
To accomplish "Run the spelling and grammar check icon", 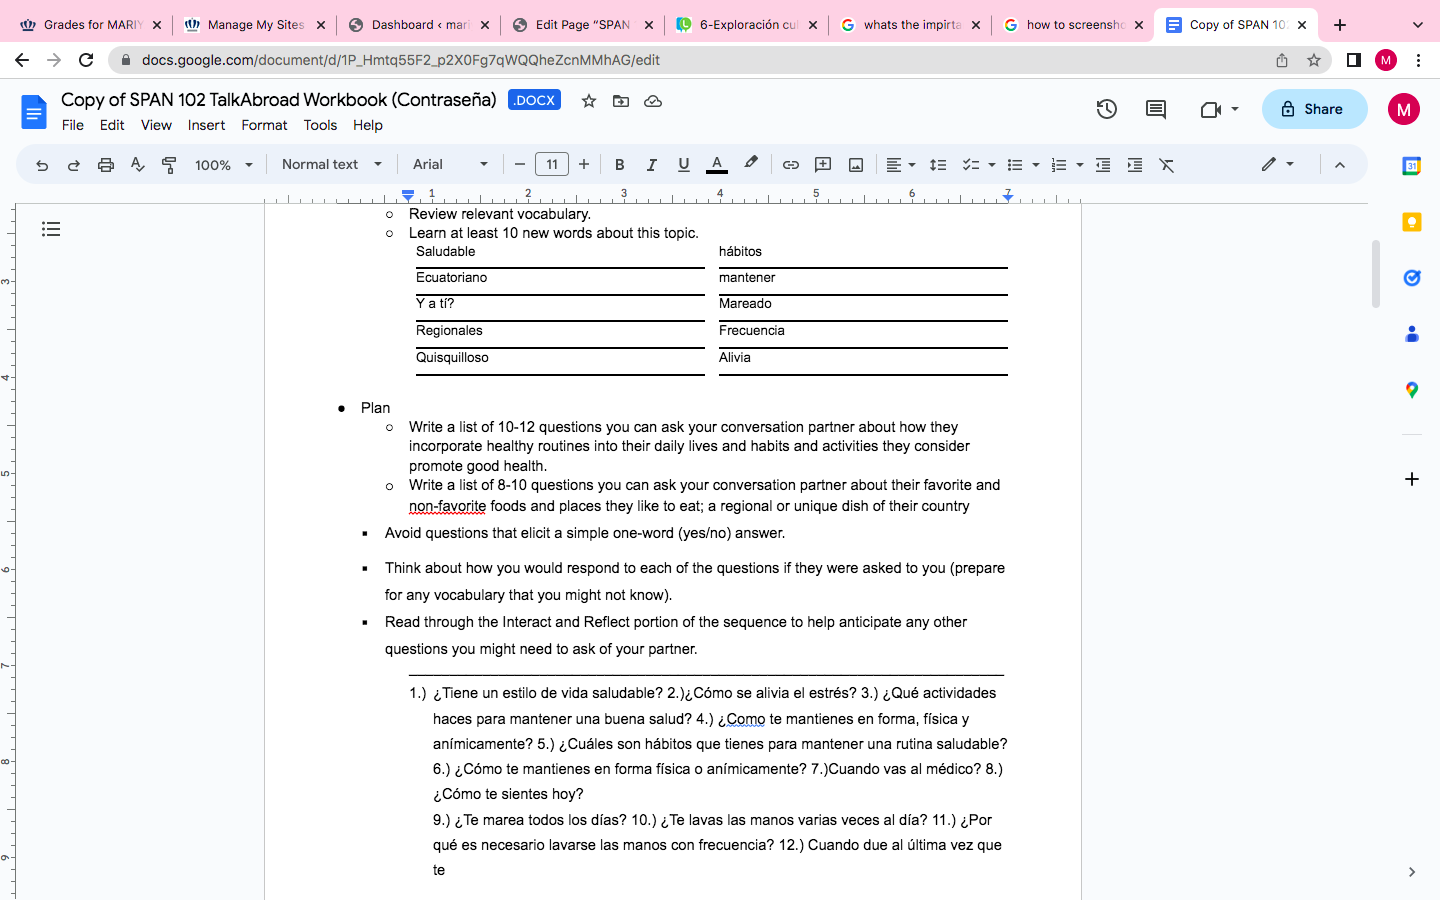I will pyautogui.click(x=137, y=165).
